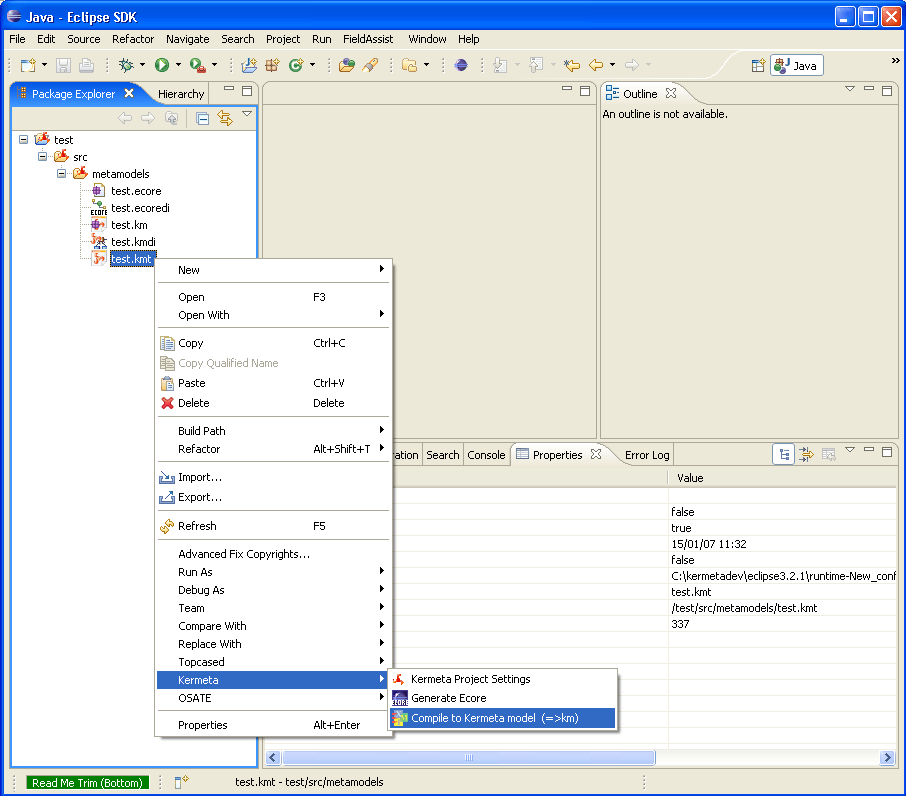906x796 pixels.
Task: Switch to the Hierarchy tab
Action: [x=181, y=94]
